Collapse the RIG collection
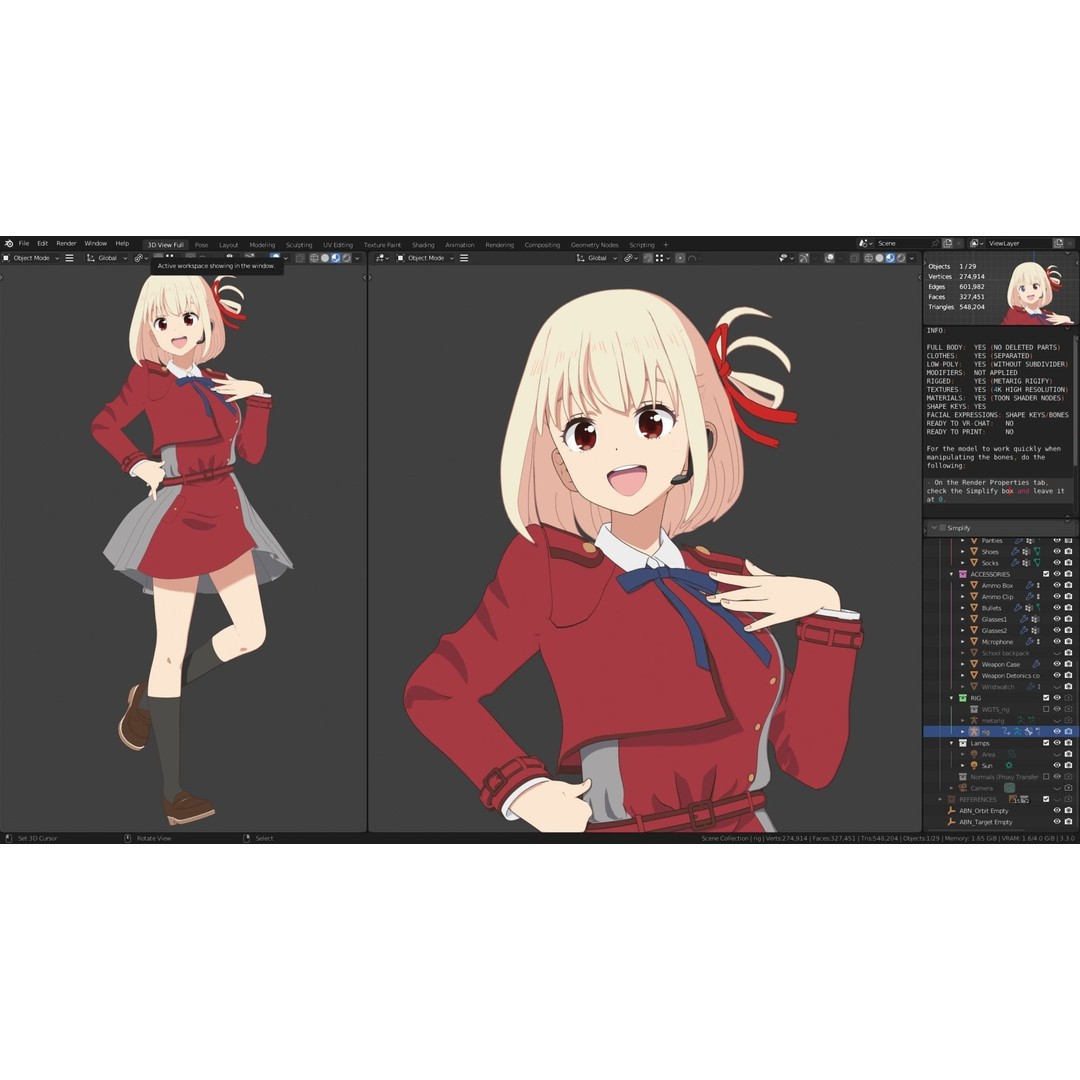 951,698
